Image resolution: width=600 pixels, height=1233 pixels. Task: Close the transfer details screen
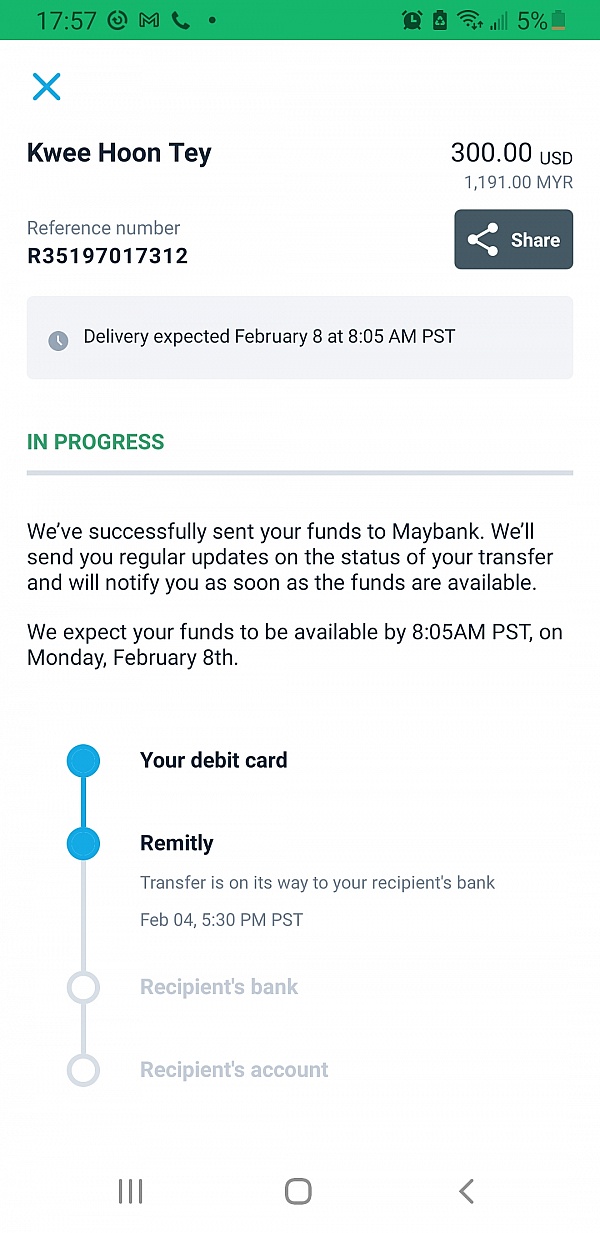46,87
